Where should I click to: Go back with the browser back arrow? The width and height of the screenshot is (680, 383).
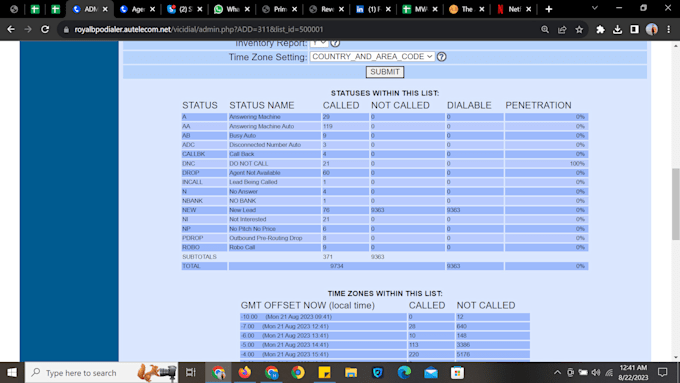[11, 29]
